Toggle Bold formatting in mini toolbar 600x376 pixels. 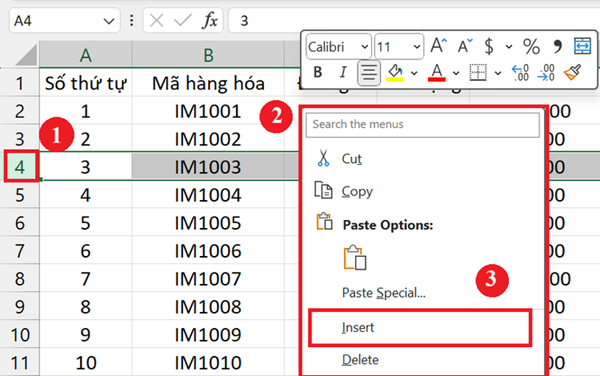[x=318, y=72]
